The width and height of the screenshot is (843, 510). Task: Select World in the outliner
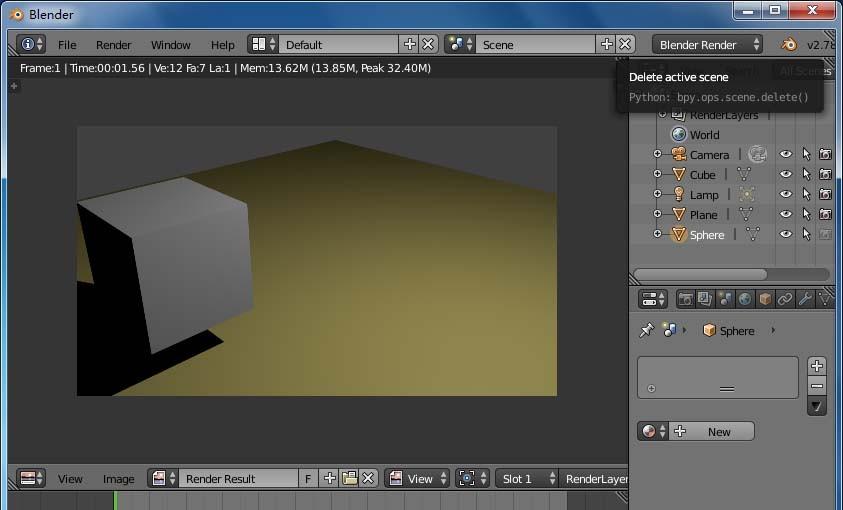point(704,135)
